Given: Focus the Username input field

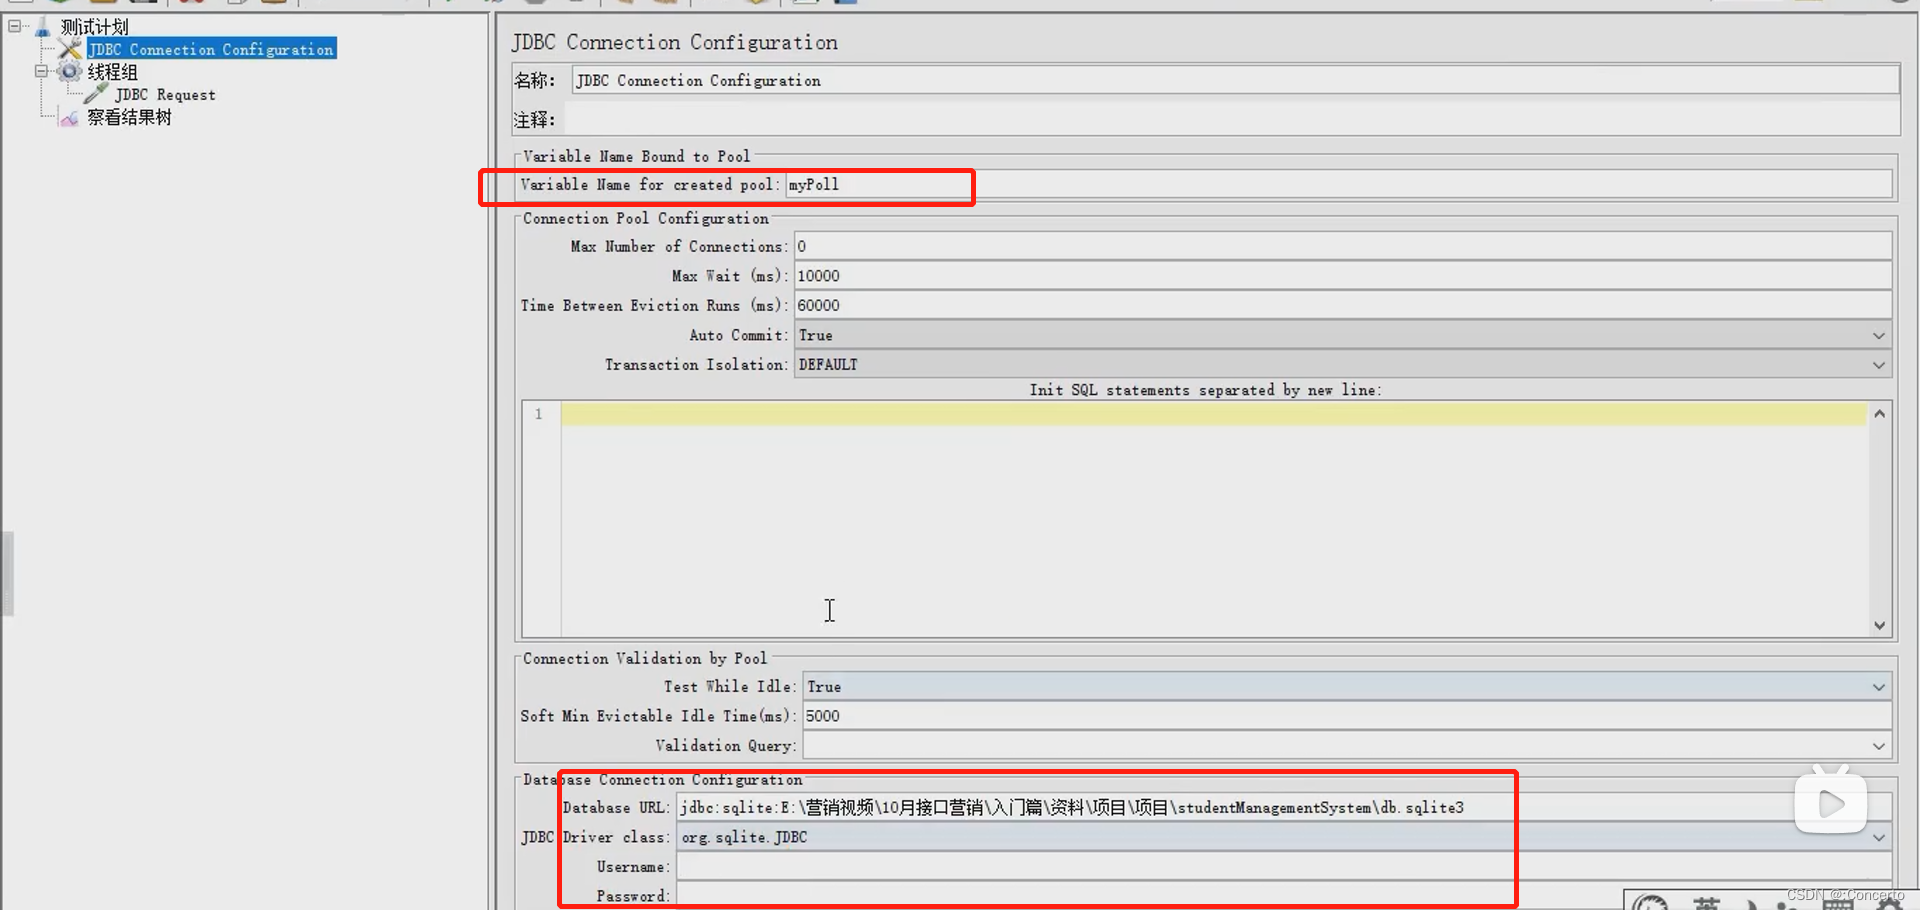Looking at the screenshot, I should tap(1284, 867).
